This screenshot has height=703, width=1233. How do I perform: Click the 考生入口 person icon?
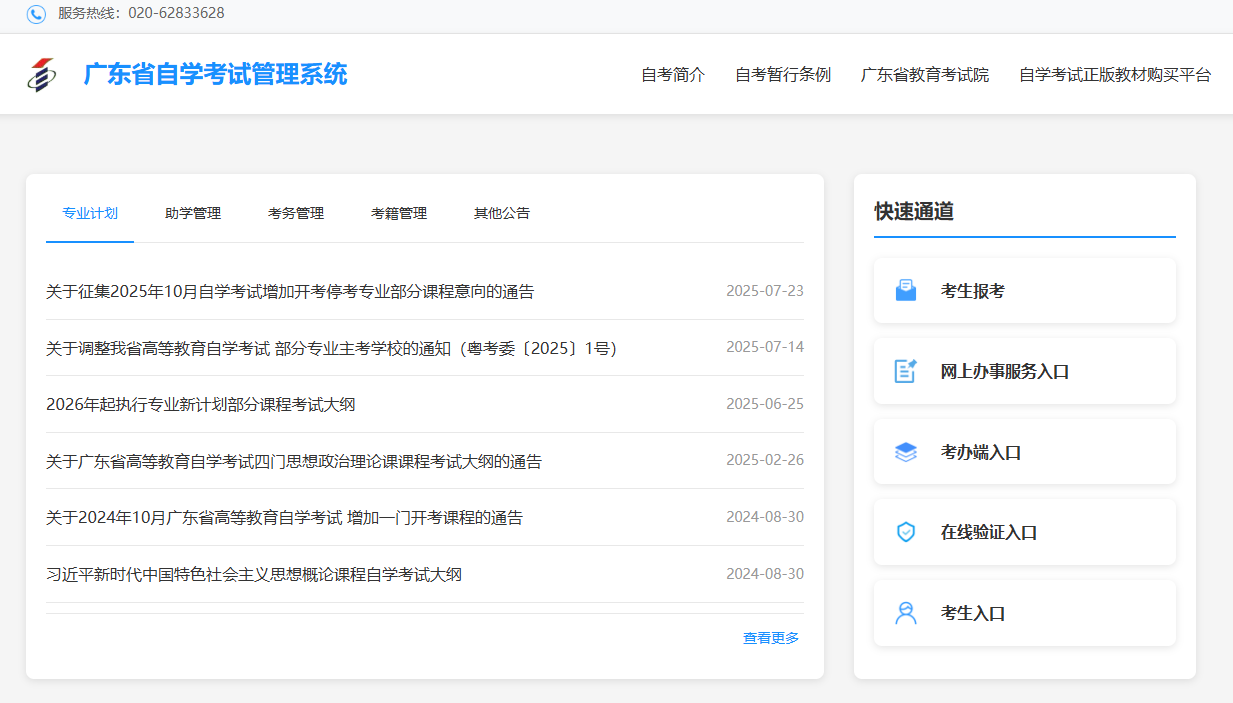click(905, 613)
